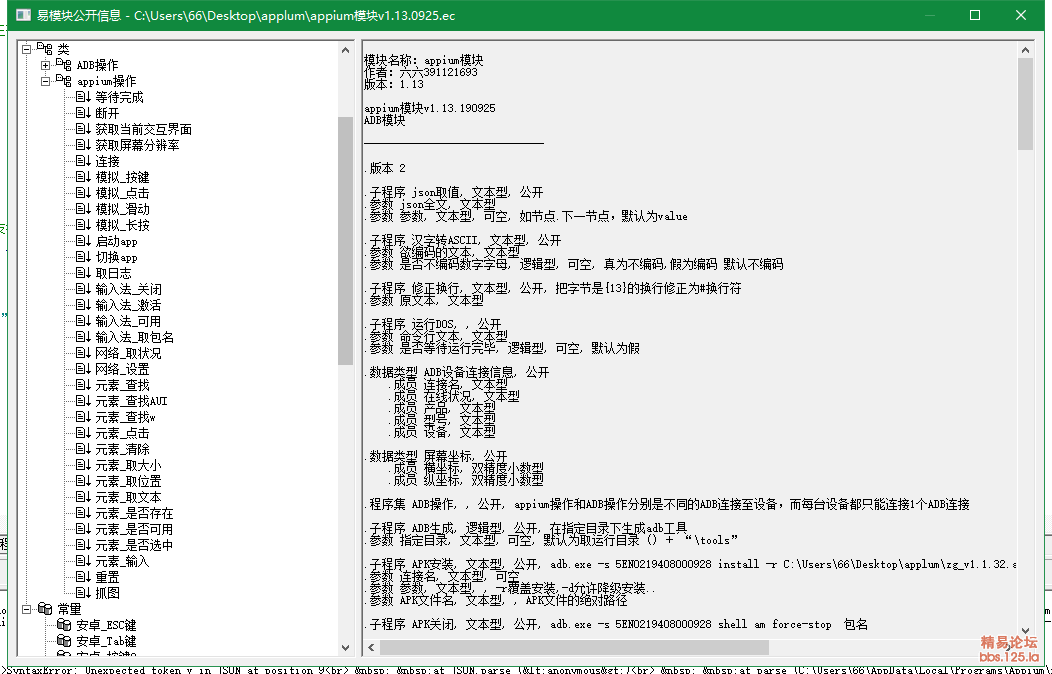Open the 切换app method entry
The width and height of the screenshot is (1052, 674).
[116, 257]
